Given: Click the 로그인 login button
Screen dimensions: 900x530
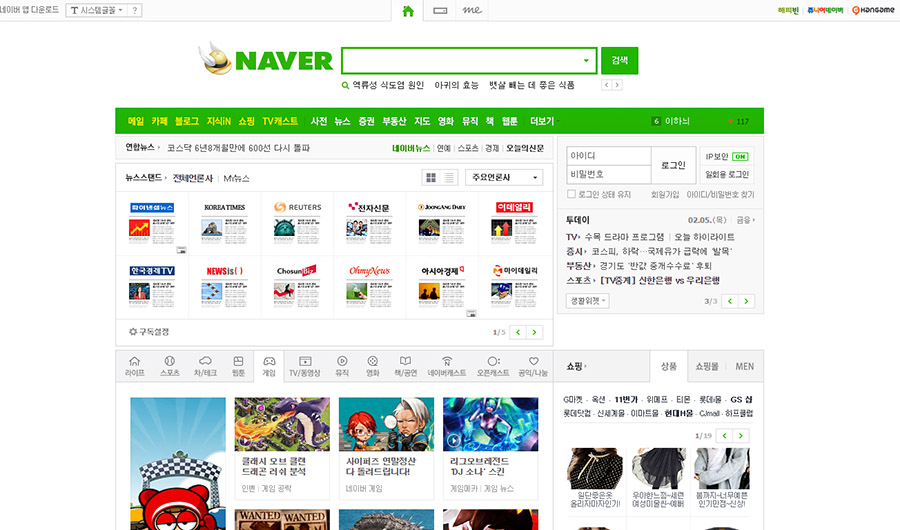Looking at the screenshot, I should tap(673, 165).
